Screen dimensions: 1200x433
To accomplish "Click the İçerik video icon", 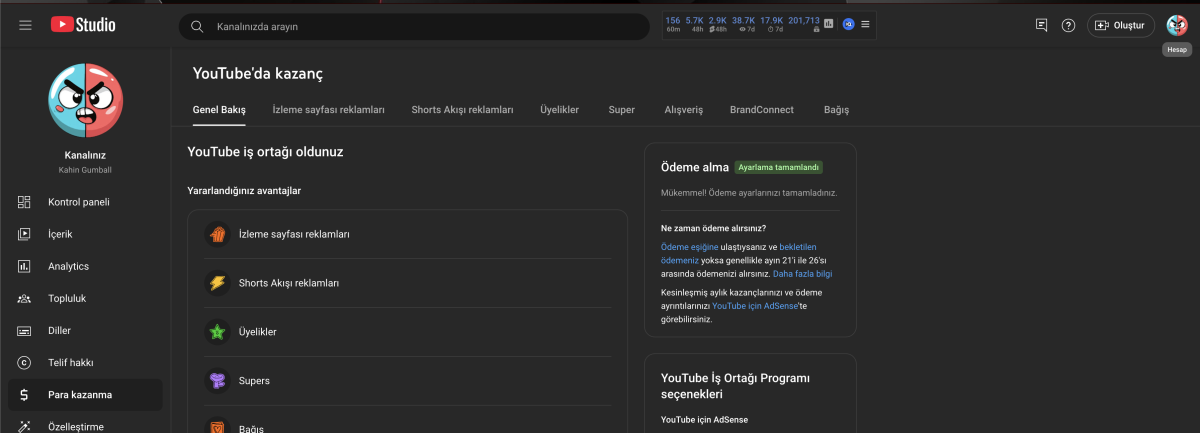I will [24, 234].
